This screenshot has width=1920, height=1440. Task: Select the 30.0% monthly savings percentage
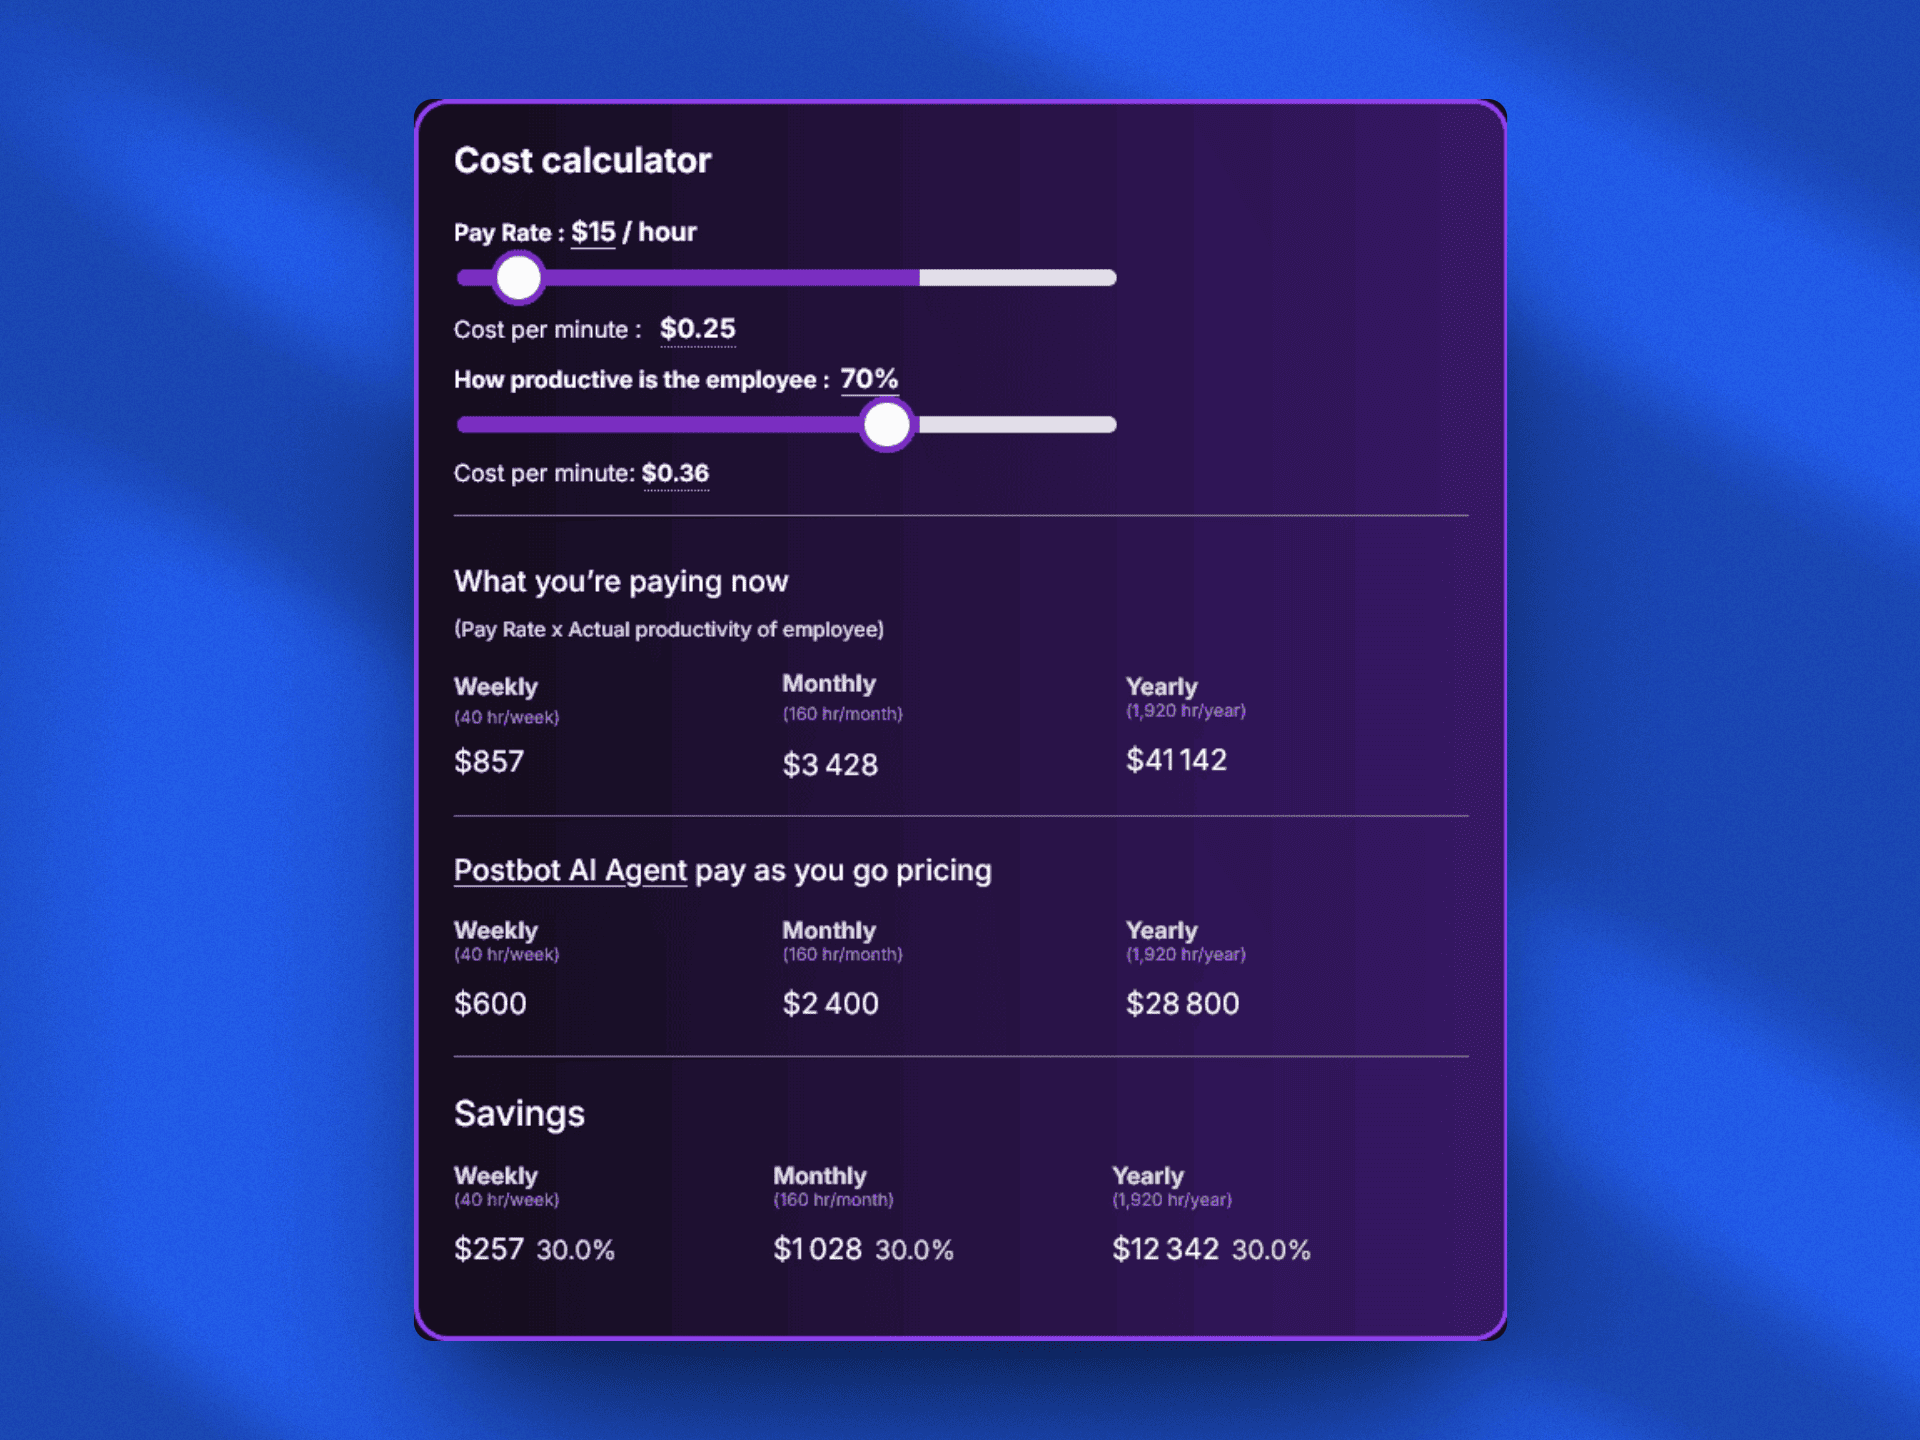point(914,1250)
